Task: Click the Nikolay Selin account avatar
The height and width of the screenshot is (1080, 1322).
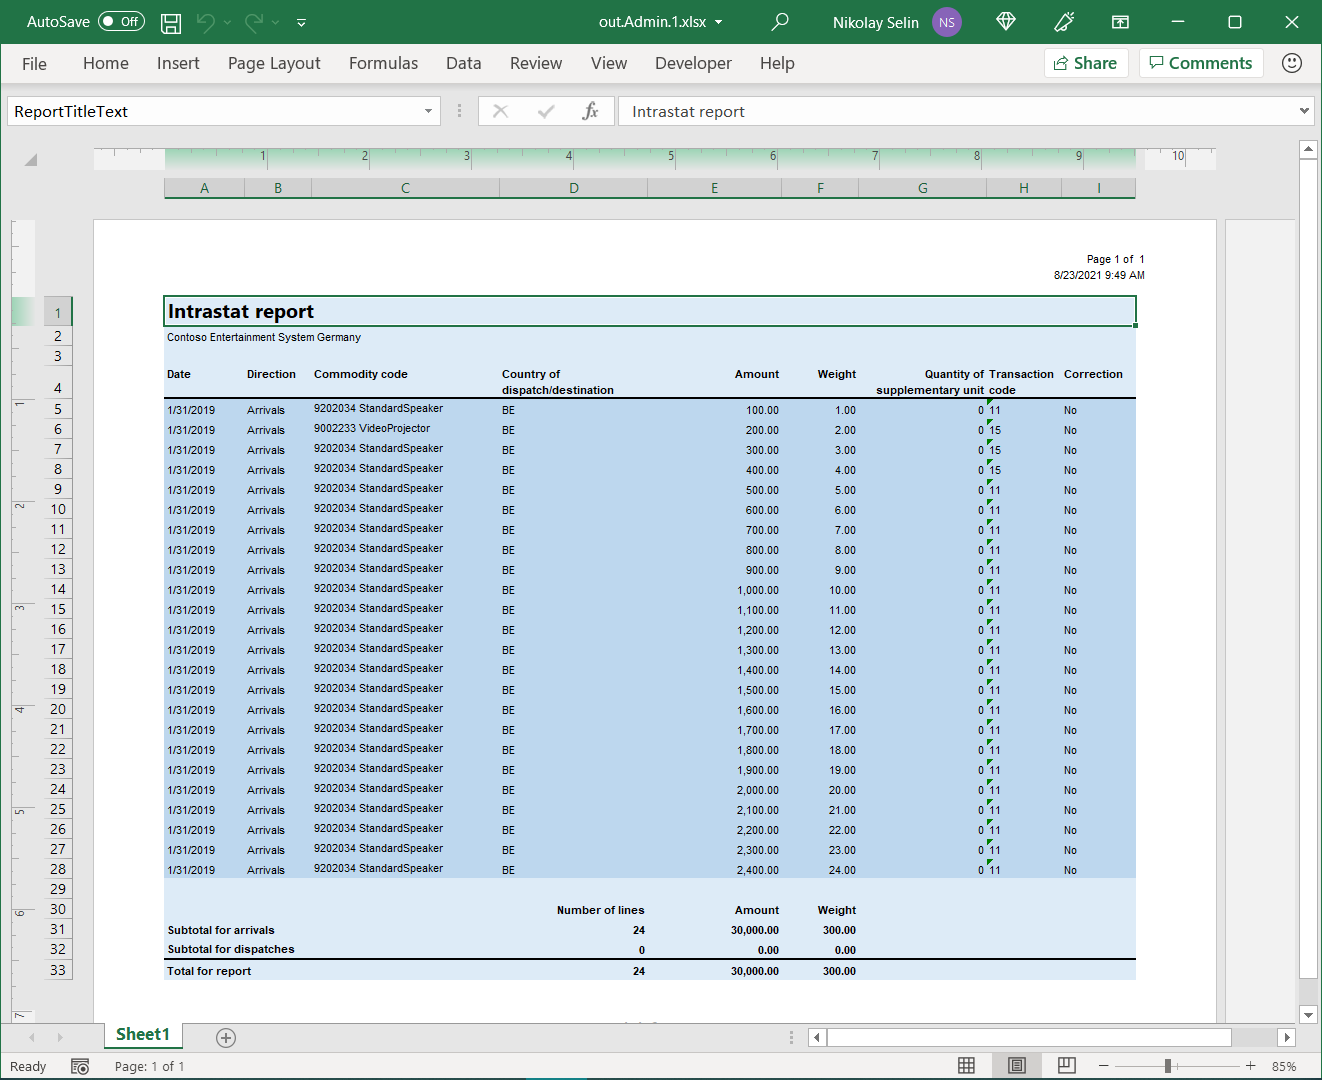Action: click(x=946, y=21)
